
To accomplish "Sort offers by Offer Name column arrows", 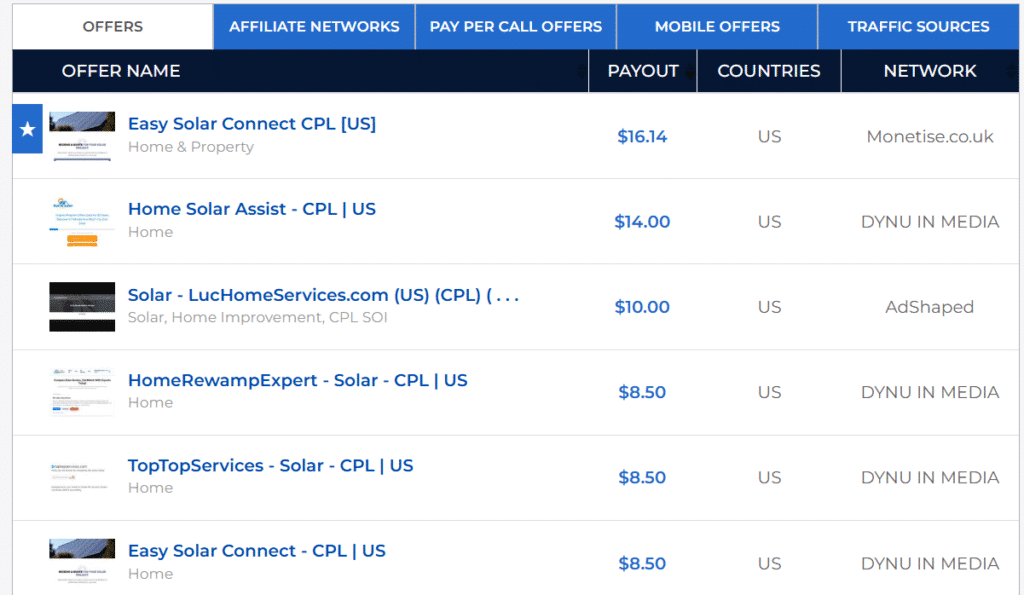I will coord(581,71).
